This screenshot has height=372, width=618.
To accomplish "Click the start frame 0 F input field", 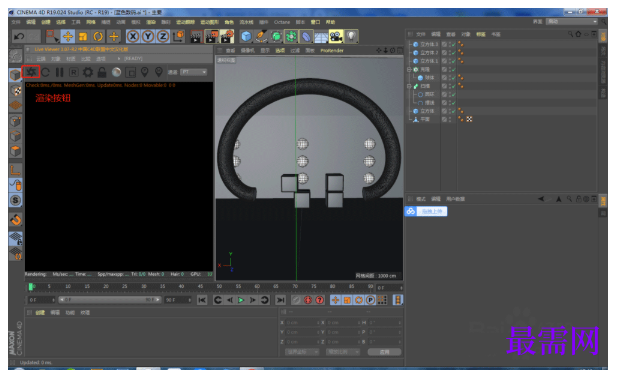I will pos(41,300).
